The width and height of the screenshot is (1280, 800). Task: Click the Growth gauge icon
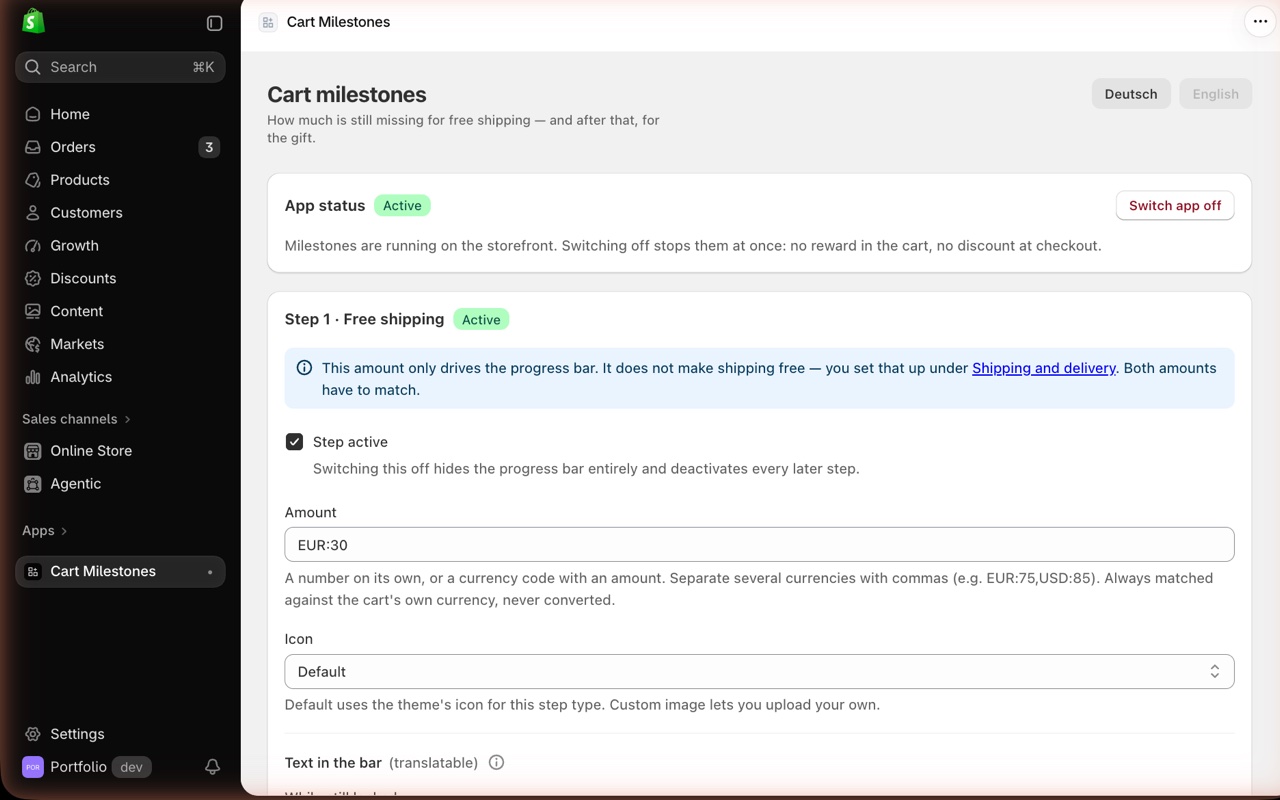33,246
